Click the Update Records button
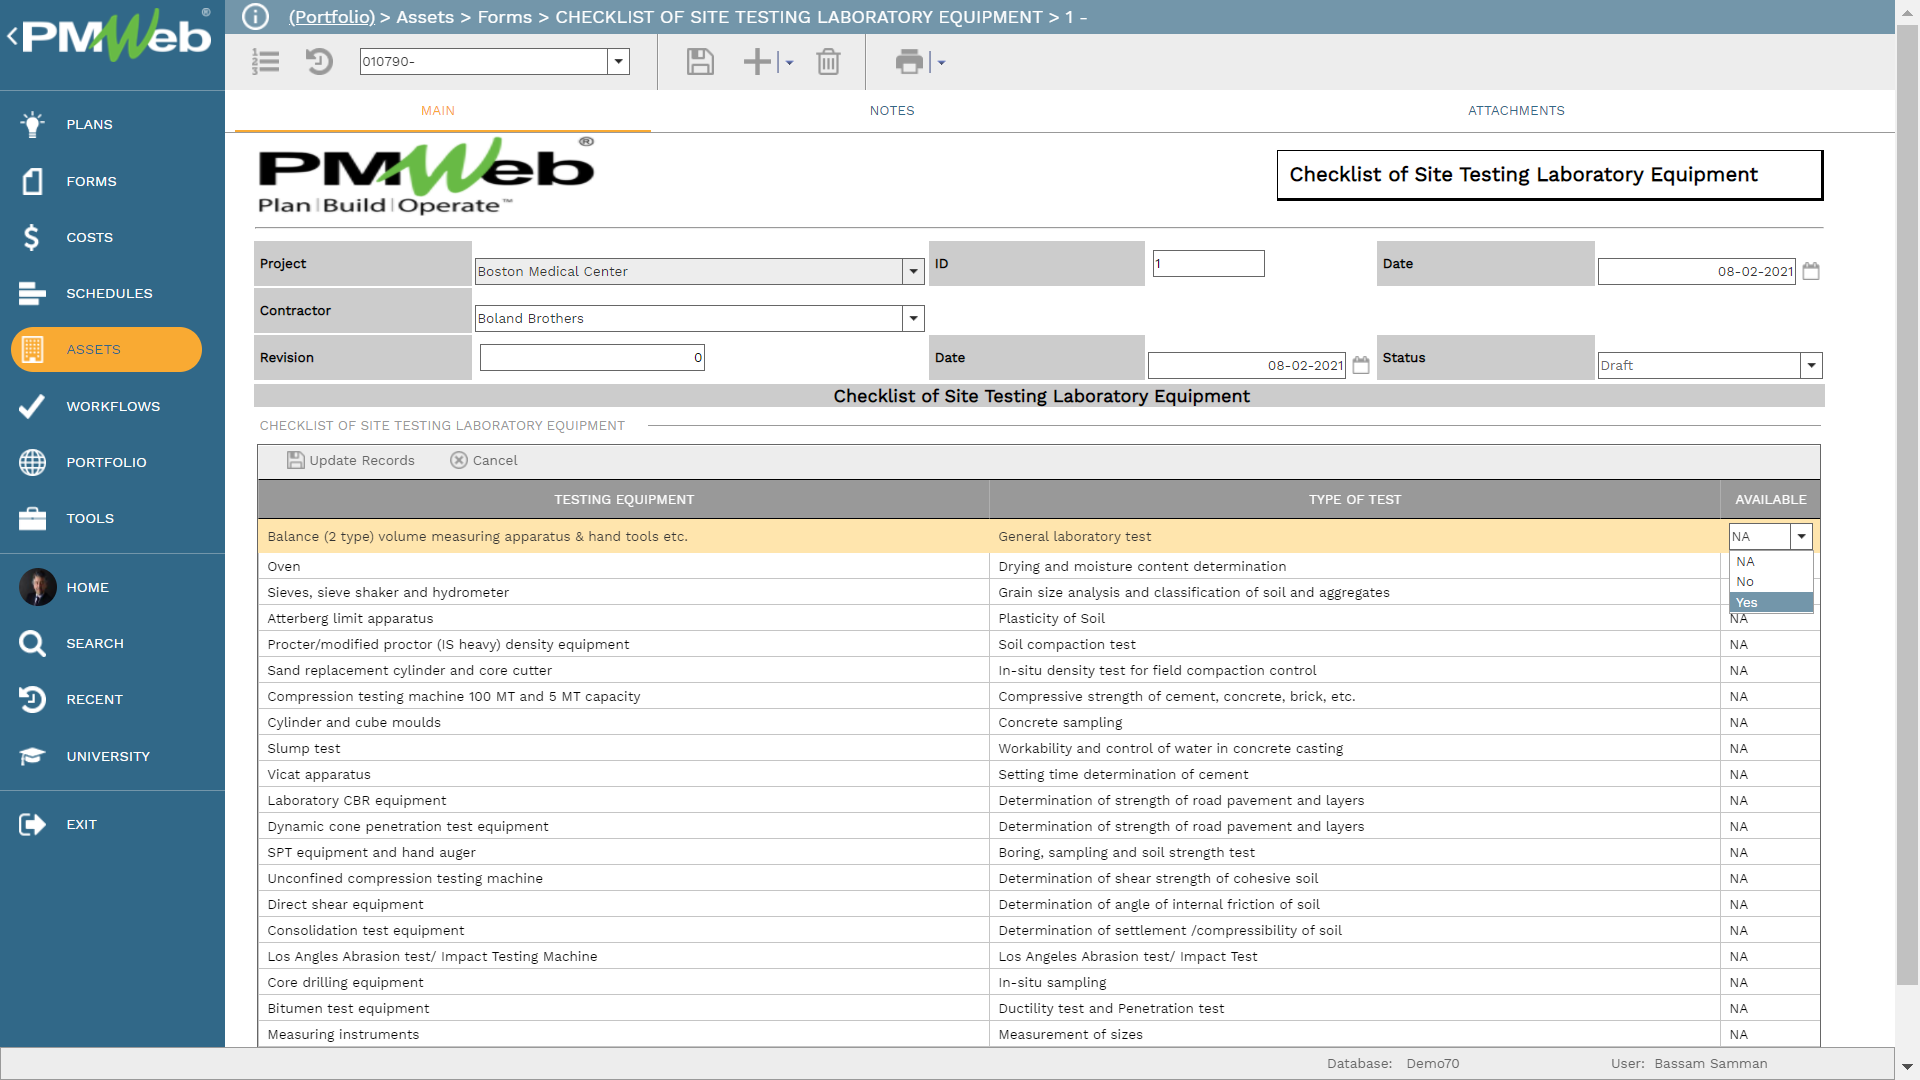 coord(351,460)
